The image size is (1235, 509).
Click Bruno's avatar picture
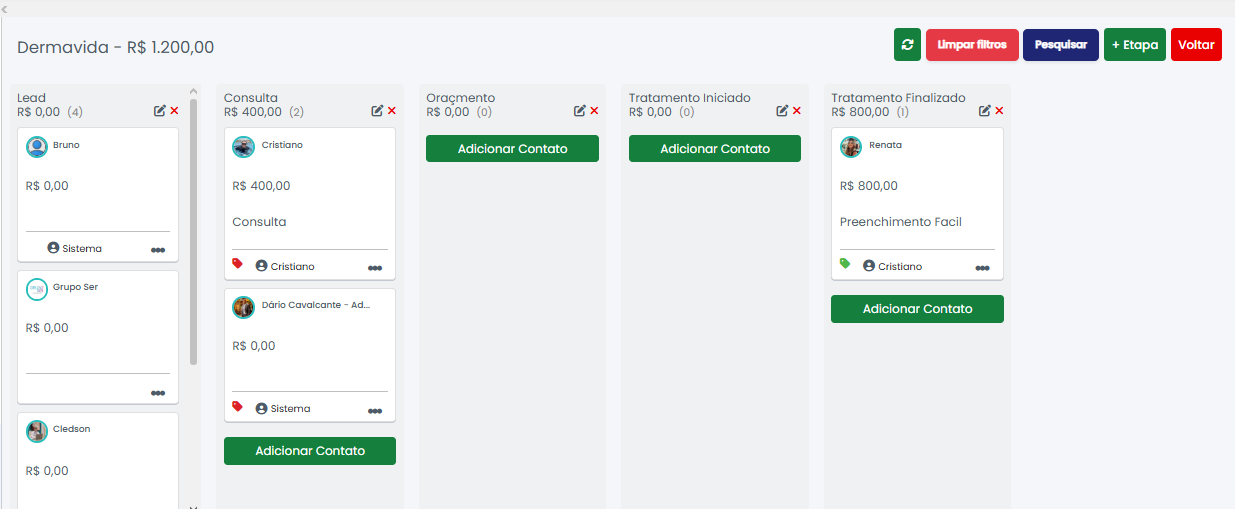(x=37, y=147)
